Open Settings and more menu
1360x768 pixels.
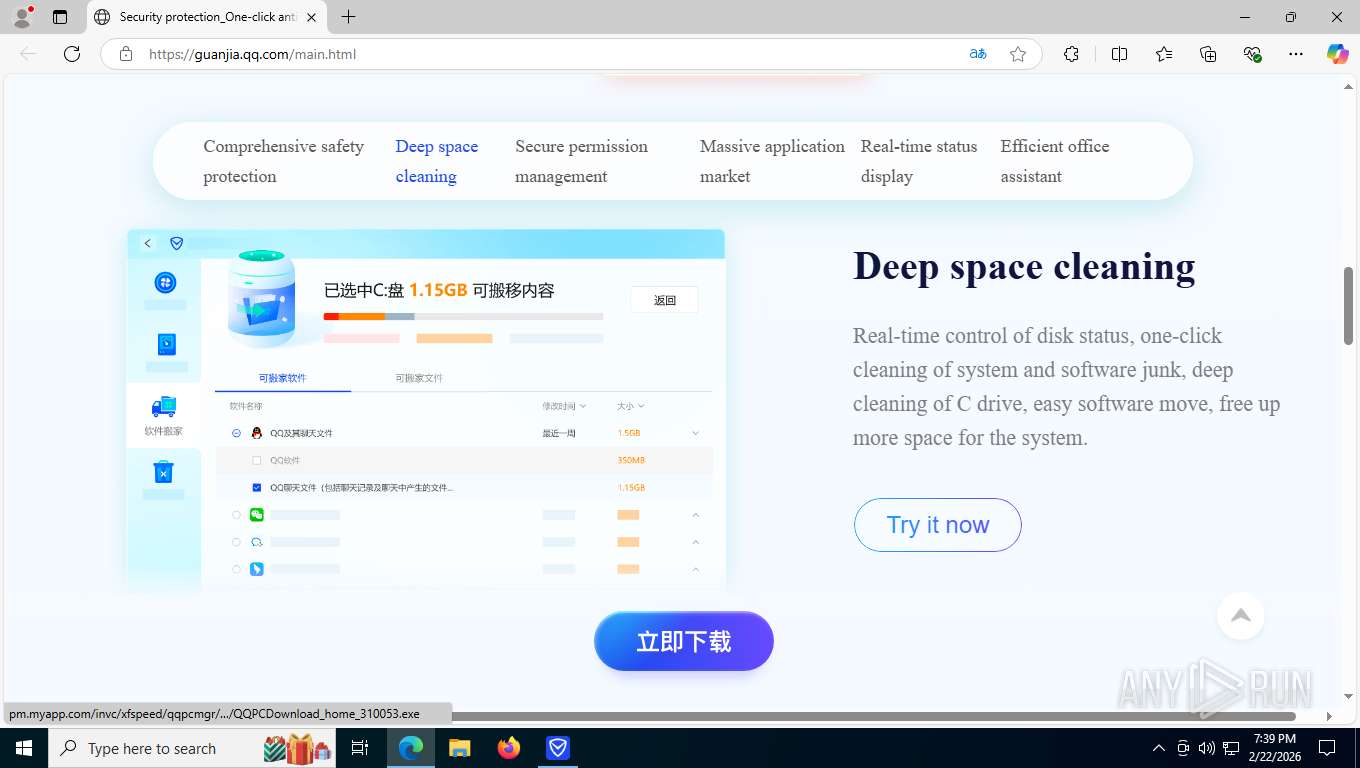pyautogui.click(x=1296, y=54)
